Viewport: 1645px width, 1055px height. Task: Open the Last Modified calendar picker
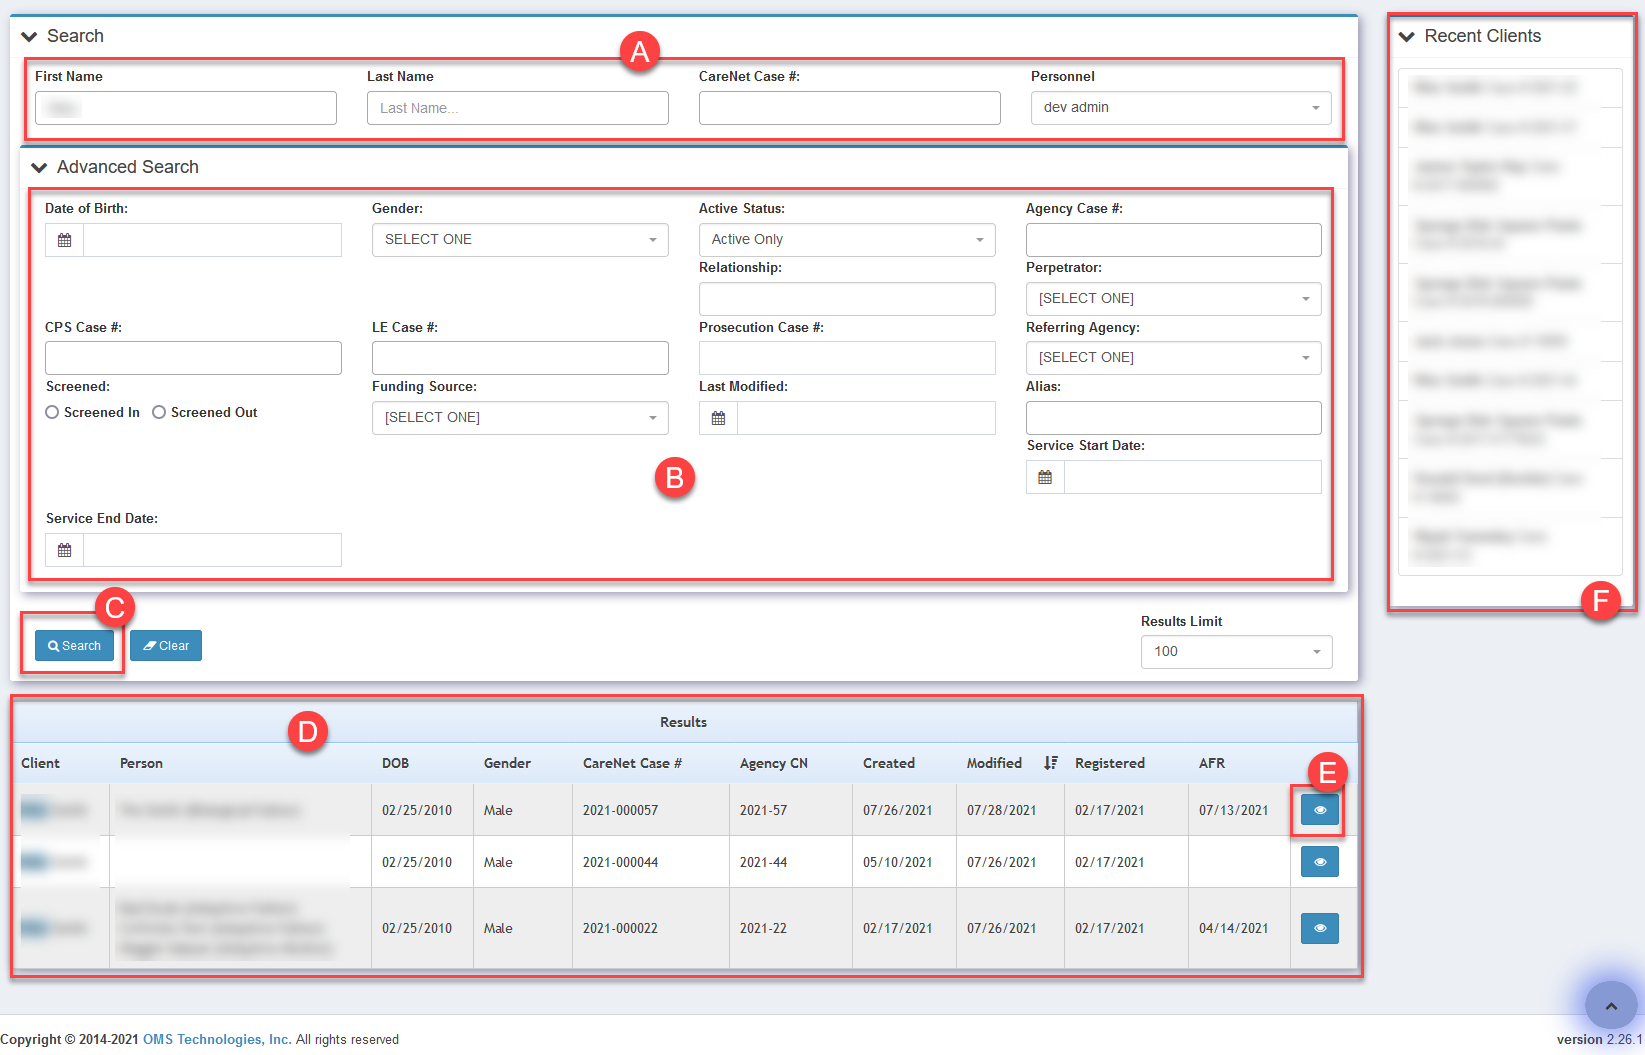coord(718,418)
